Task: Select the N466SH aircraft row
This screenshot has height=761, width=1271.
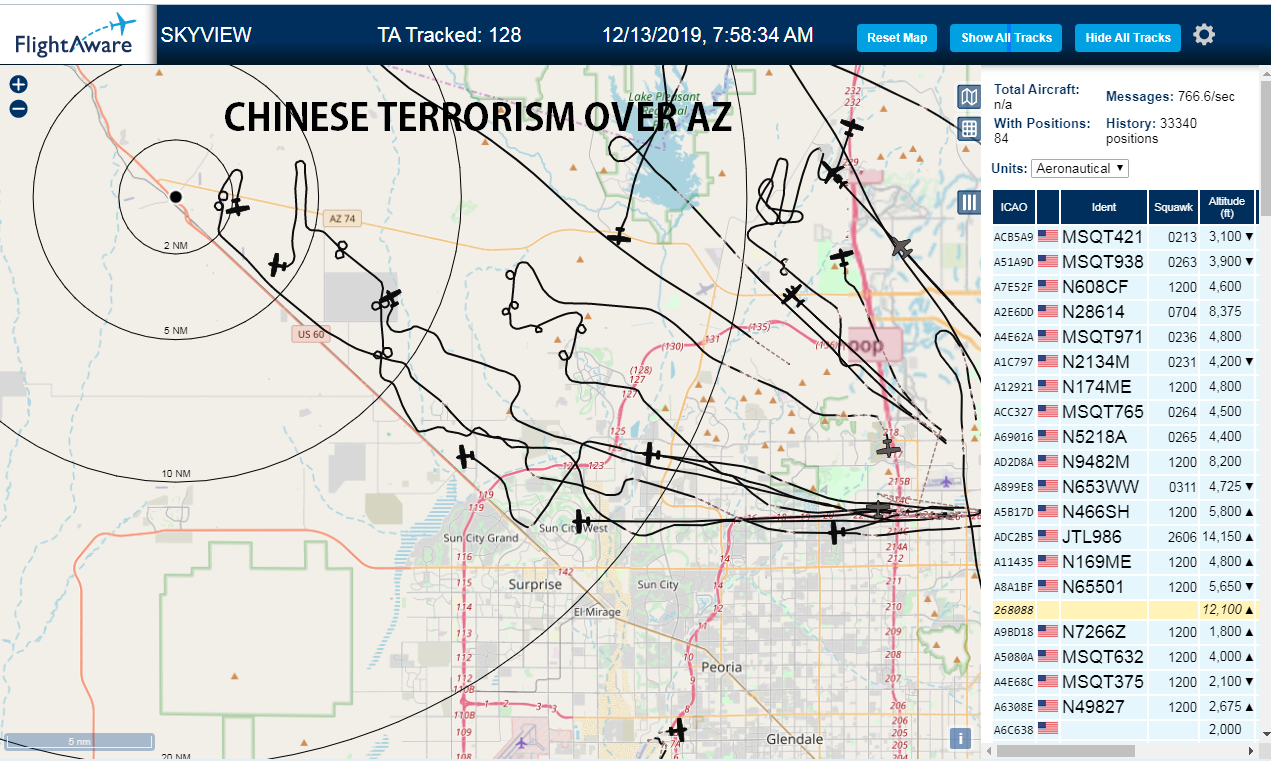Action: (1124, 512)
